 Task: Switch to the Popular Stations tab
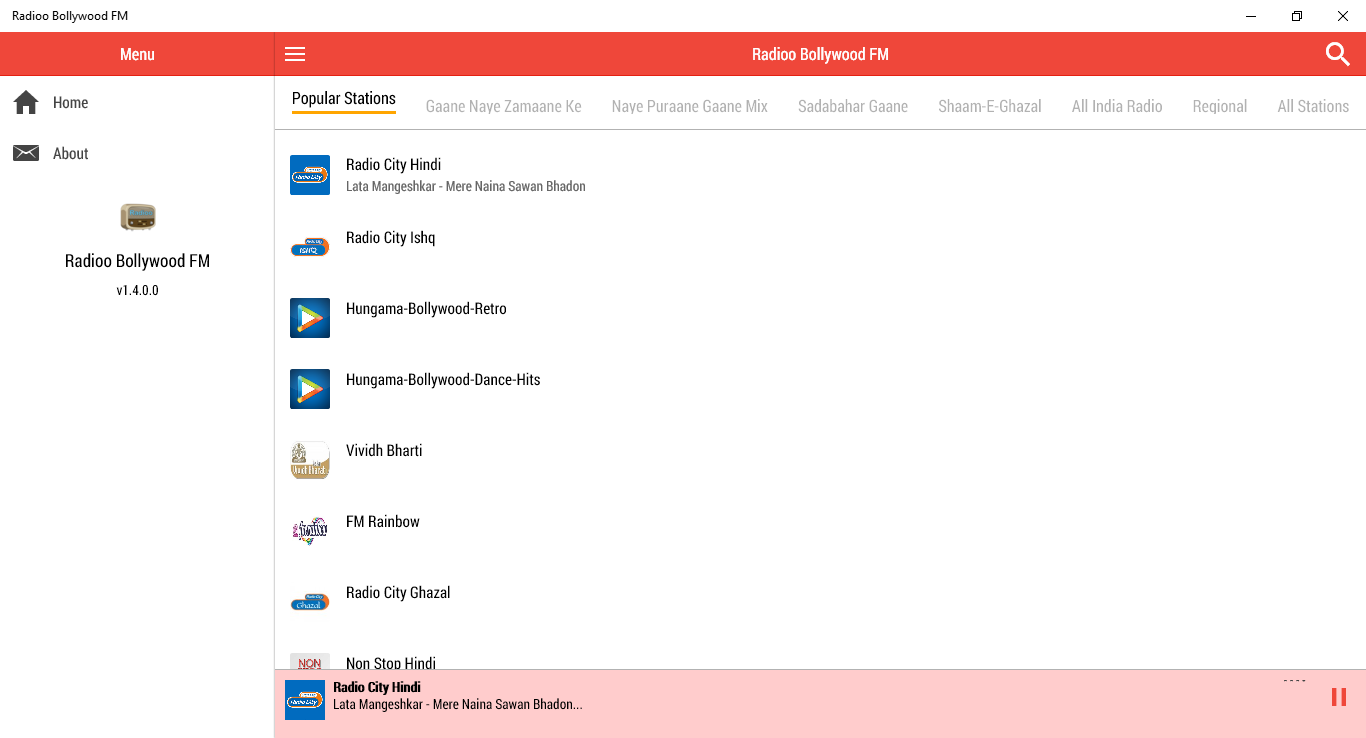pos(344,98)
